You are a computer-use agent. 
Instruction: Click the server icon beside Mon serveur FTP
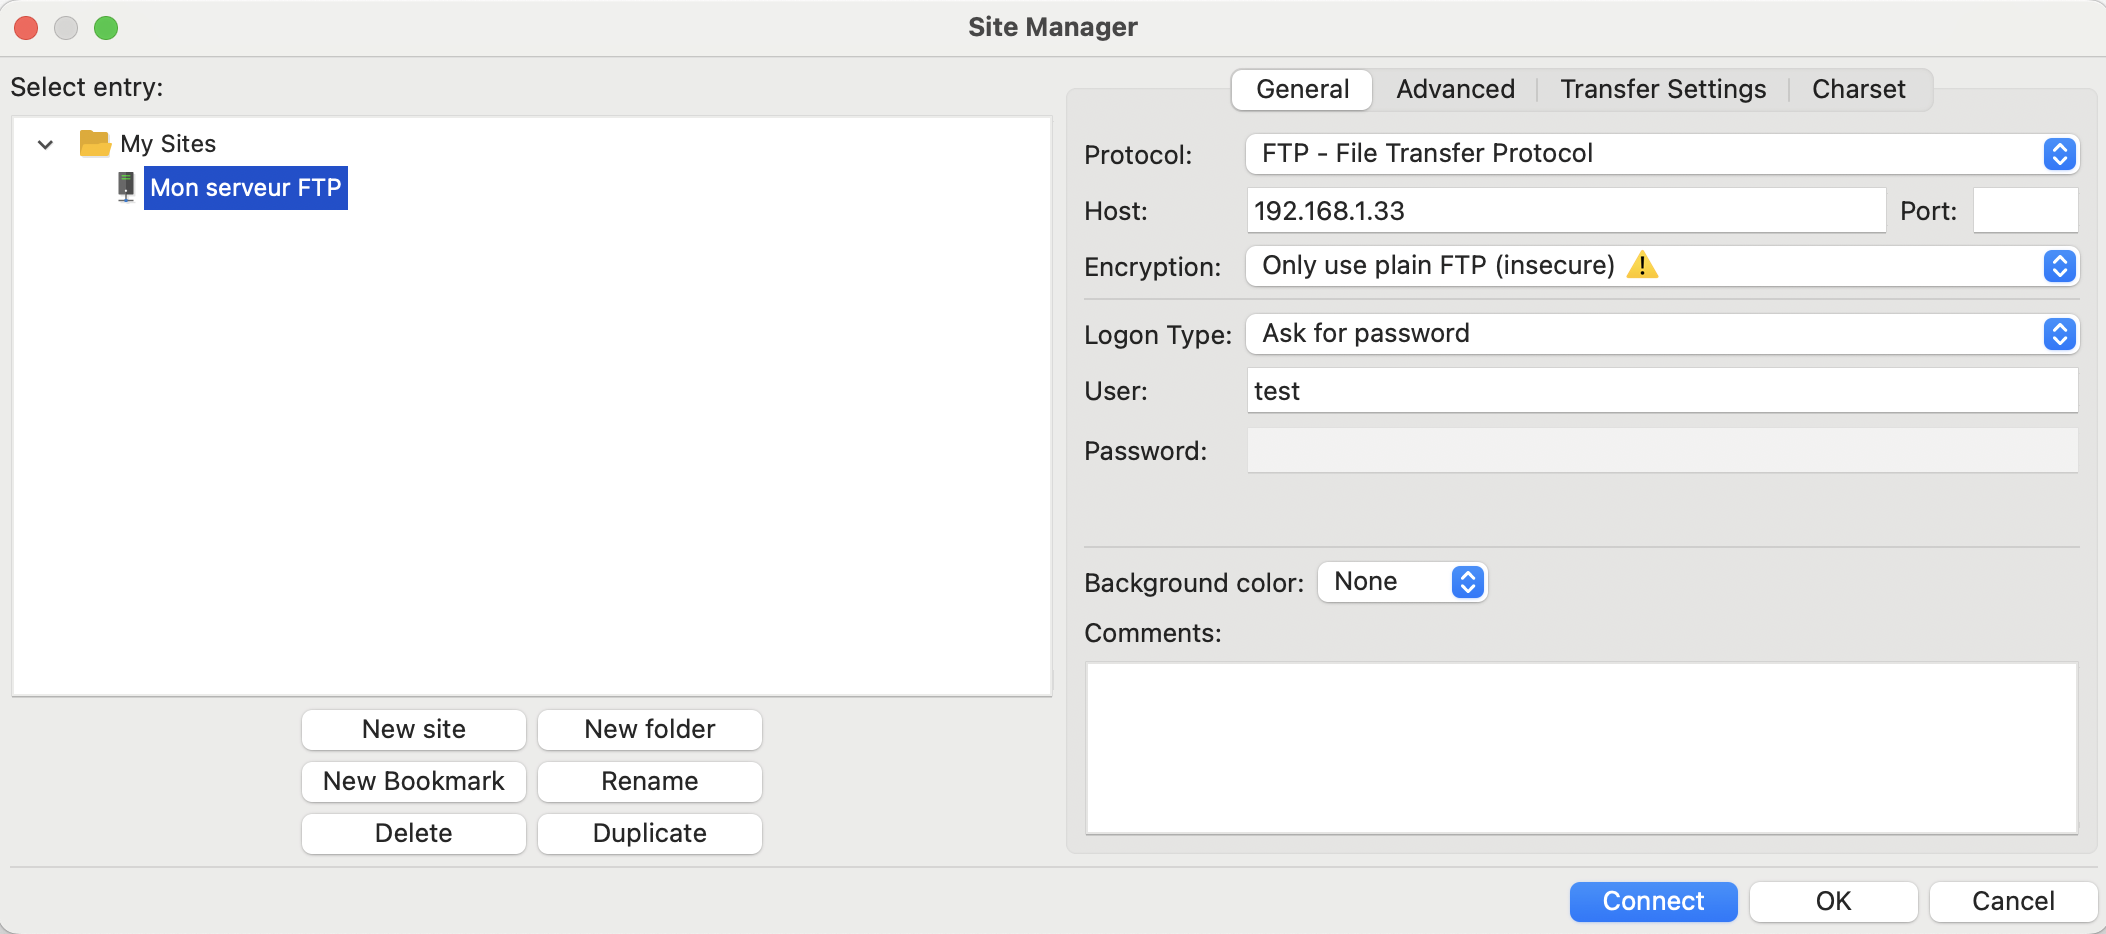(x=126, y=187)
